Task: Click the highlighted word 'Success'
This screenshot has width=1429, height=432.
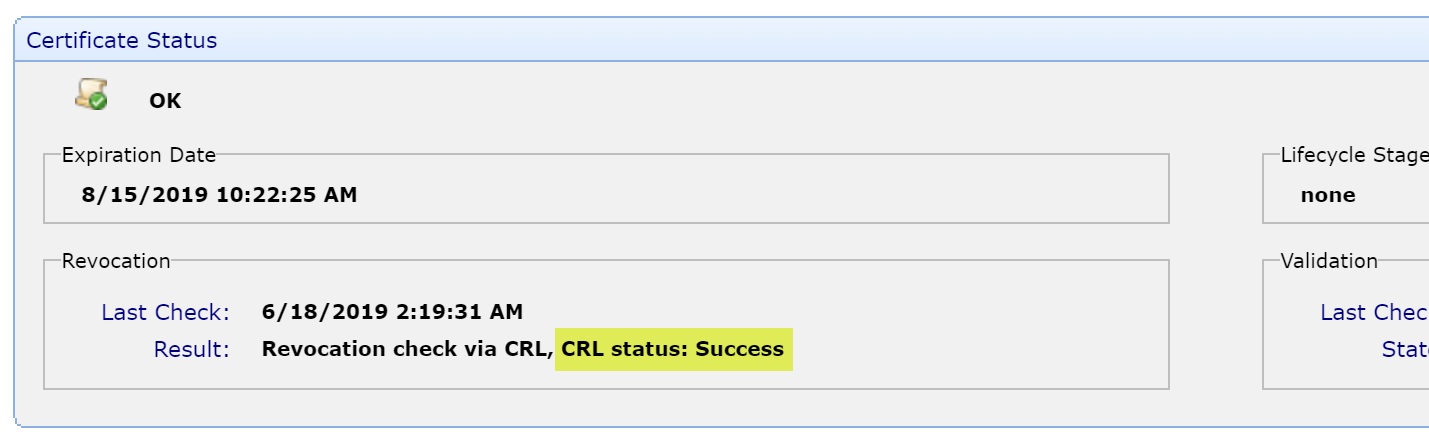Action: click(x=740, y=349)
